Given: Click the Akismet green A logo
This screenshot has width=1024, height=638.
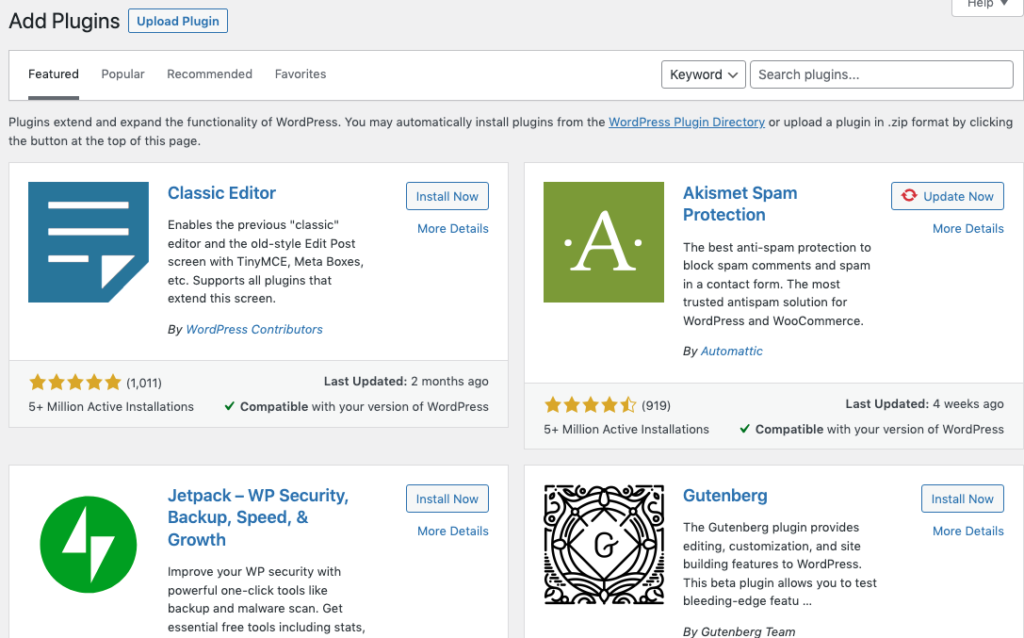Looking at the screenshot, I should pyautogui.click(x=603, y=242).
